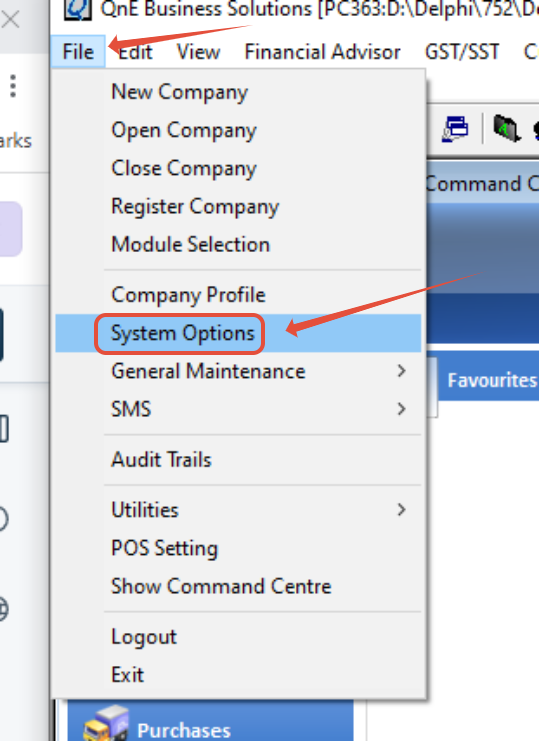Click the Purchases truck icon
The height and width of the screenshot is (741, 539).
tap(106, 723)
